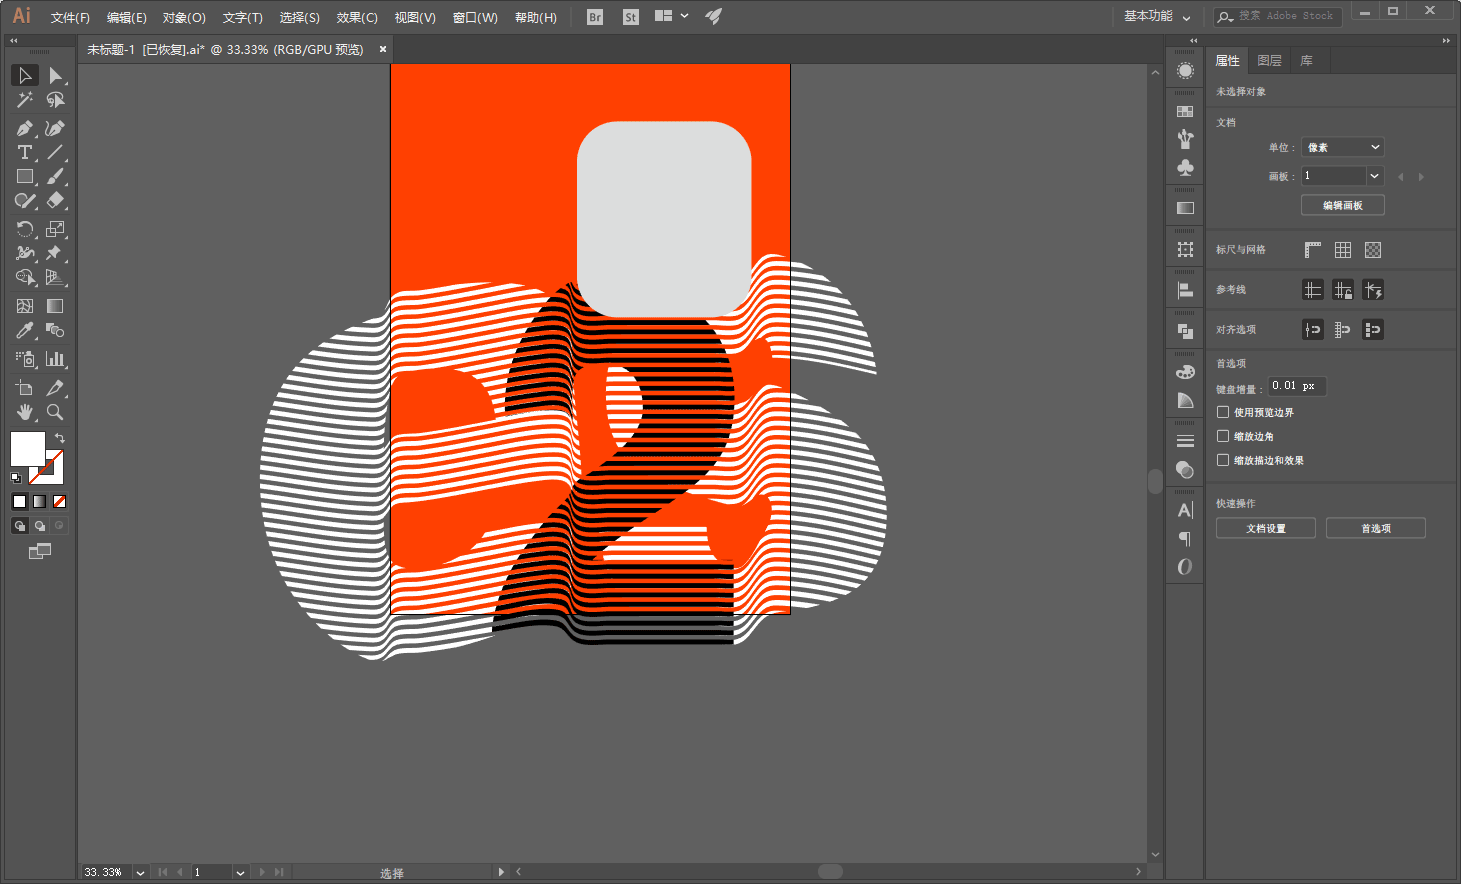Screen dimensions: 1461x884
Task: Click the white fill color swatch
Action: click(x=27, y=448)
